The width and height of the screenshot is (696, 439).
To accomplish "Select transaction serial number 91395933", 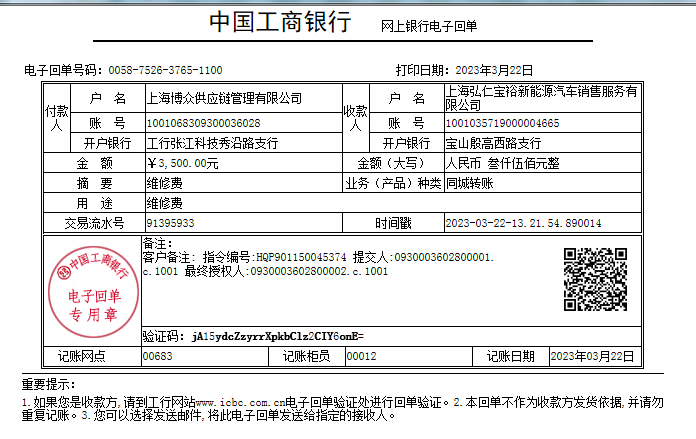I will coord(170,223).
